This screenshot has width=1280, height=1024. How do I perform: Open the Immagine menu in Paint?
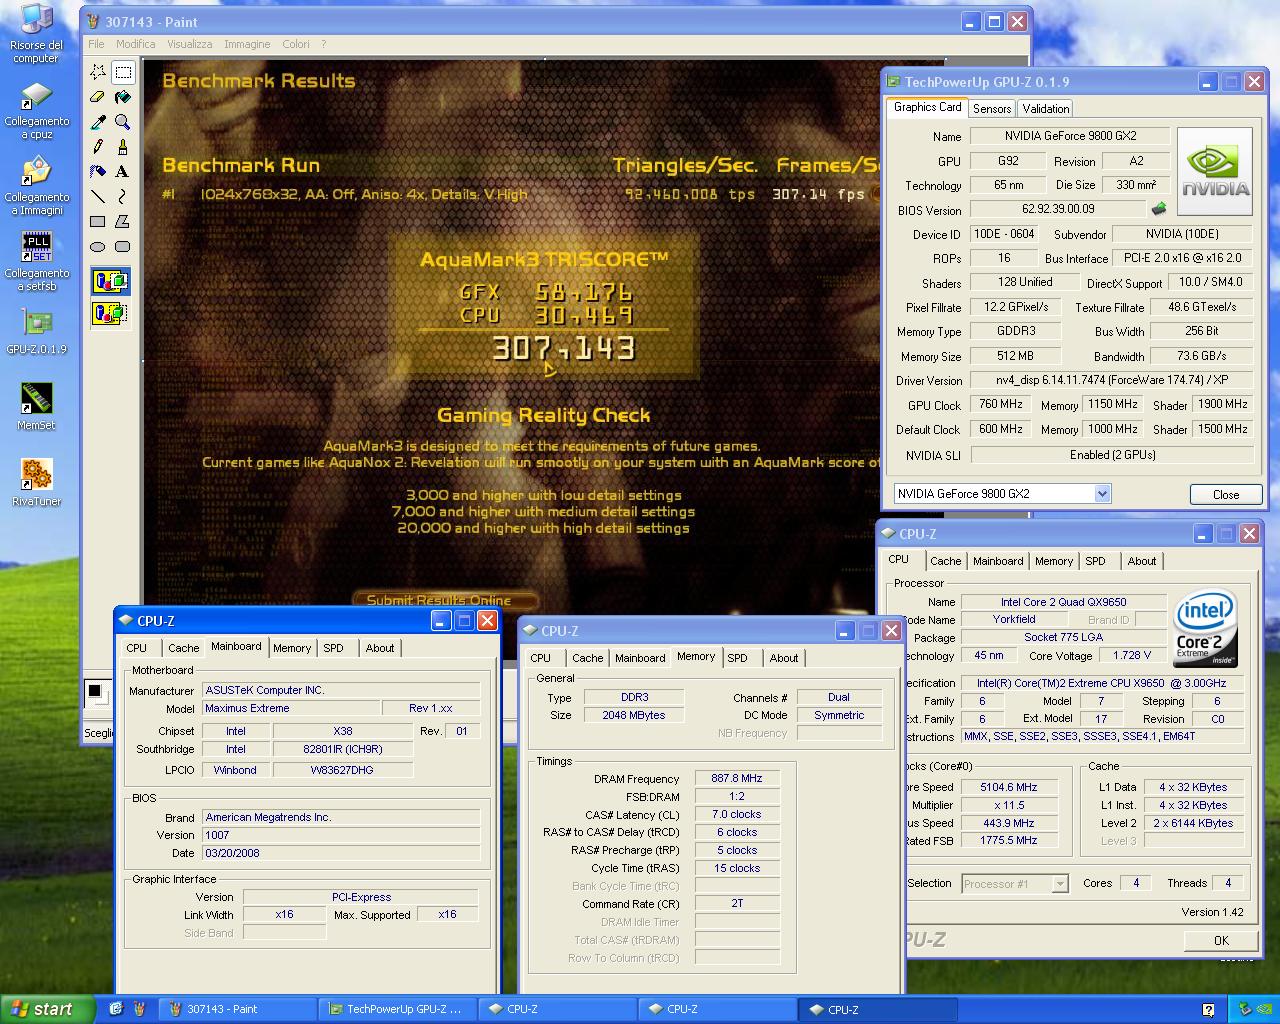click(x=247, y=44)
